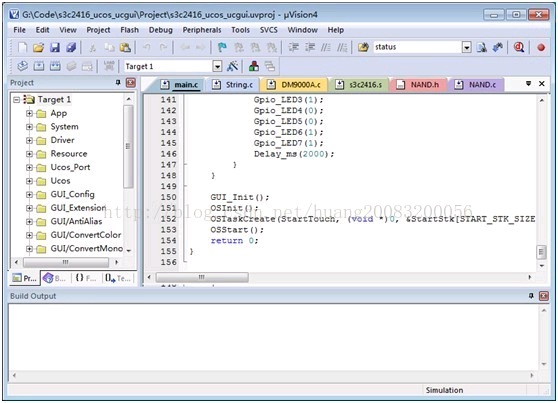Expand the App folder in the project tree
Image resolution: width=558 pixels, height=403 pixels.
pos(29,113)
